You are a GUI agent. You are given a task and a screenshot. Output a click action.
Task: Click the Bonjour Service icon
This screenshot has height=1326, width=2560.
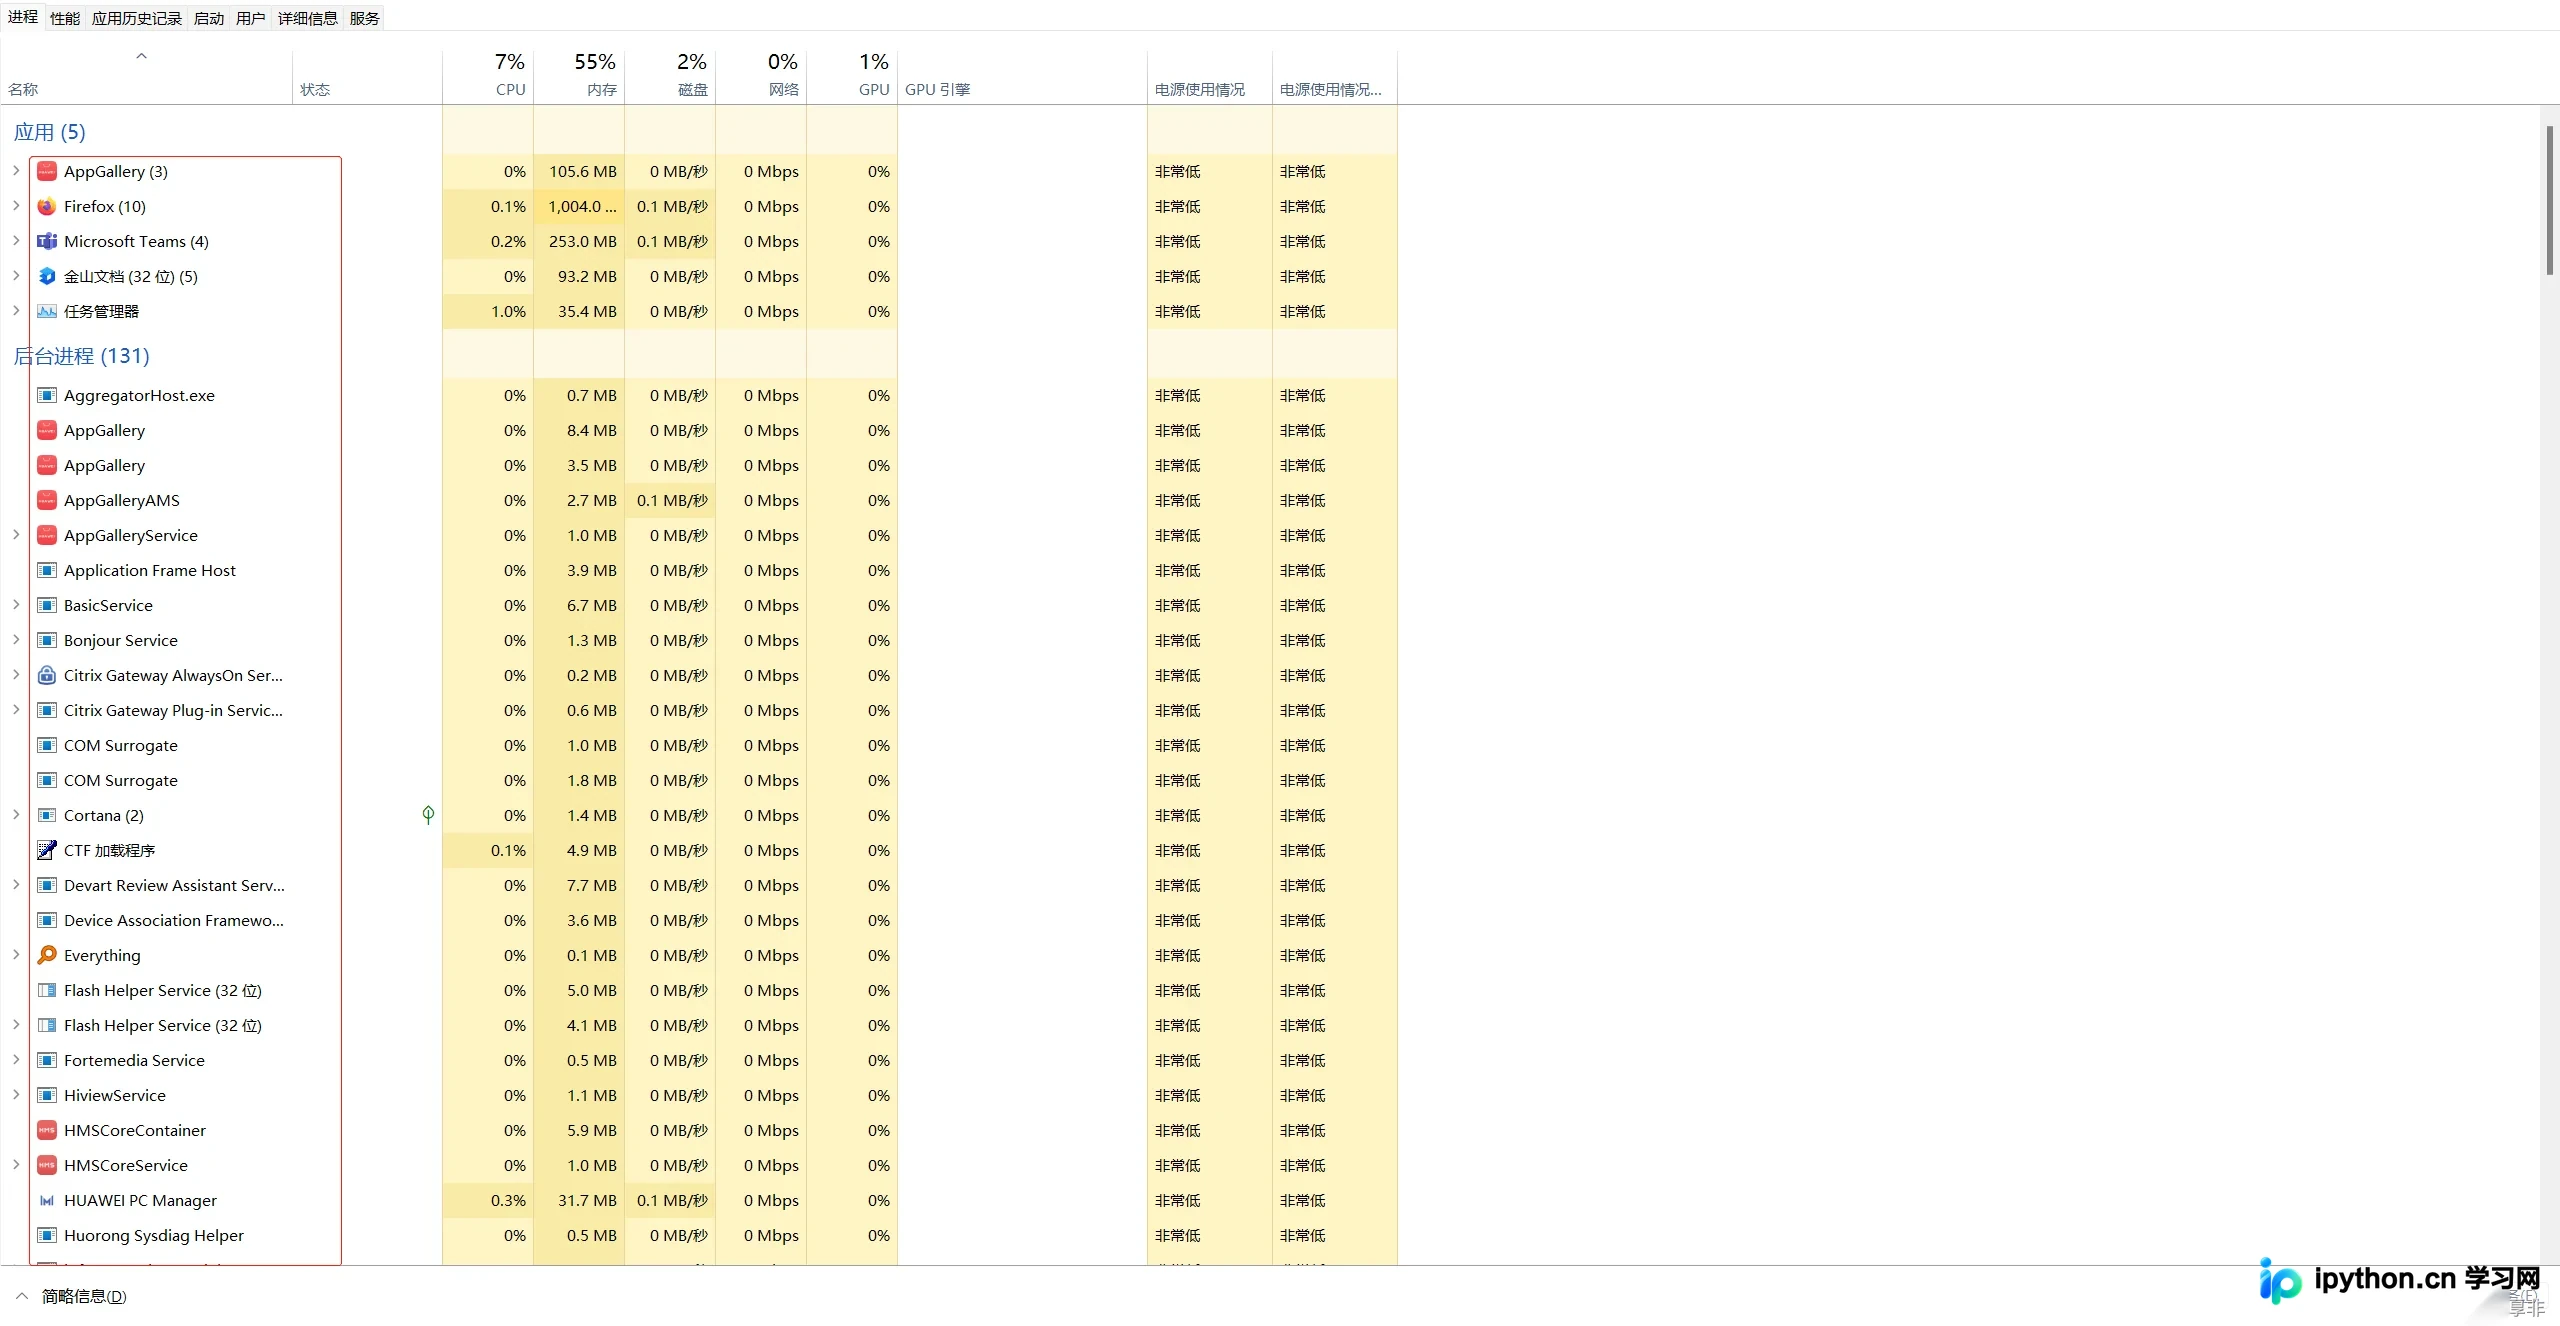pyautogui.click(x=46, y=641)
